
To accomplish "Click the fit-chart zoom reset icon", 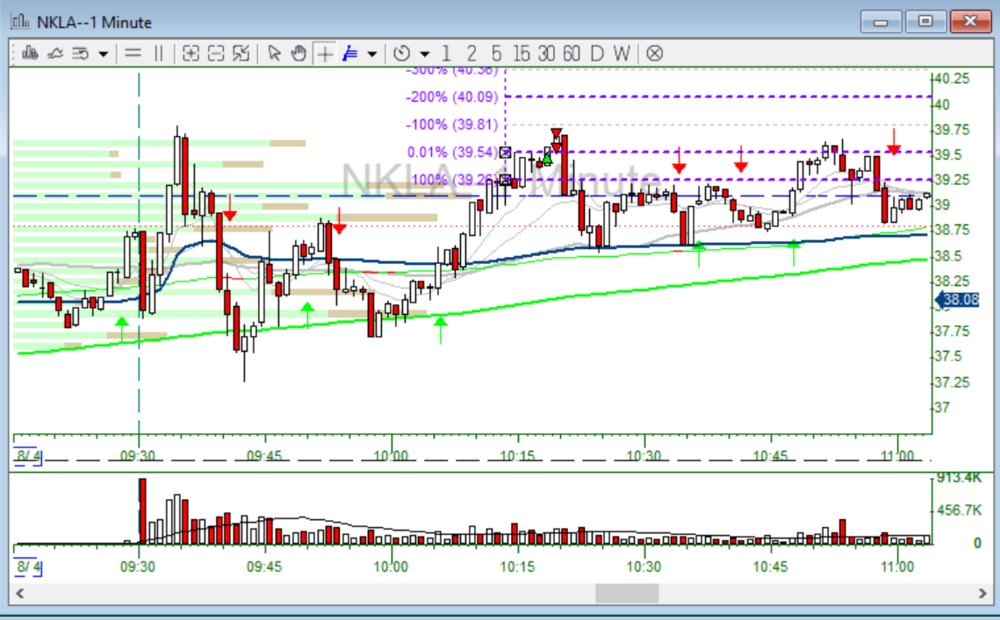I will coord(241,53).
